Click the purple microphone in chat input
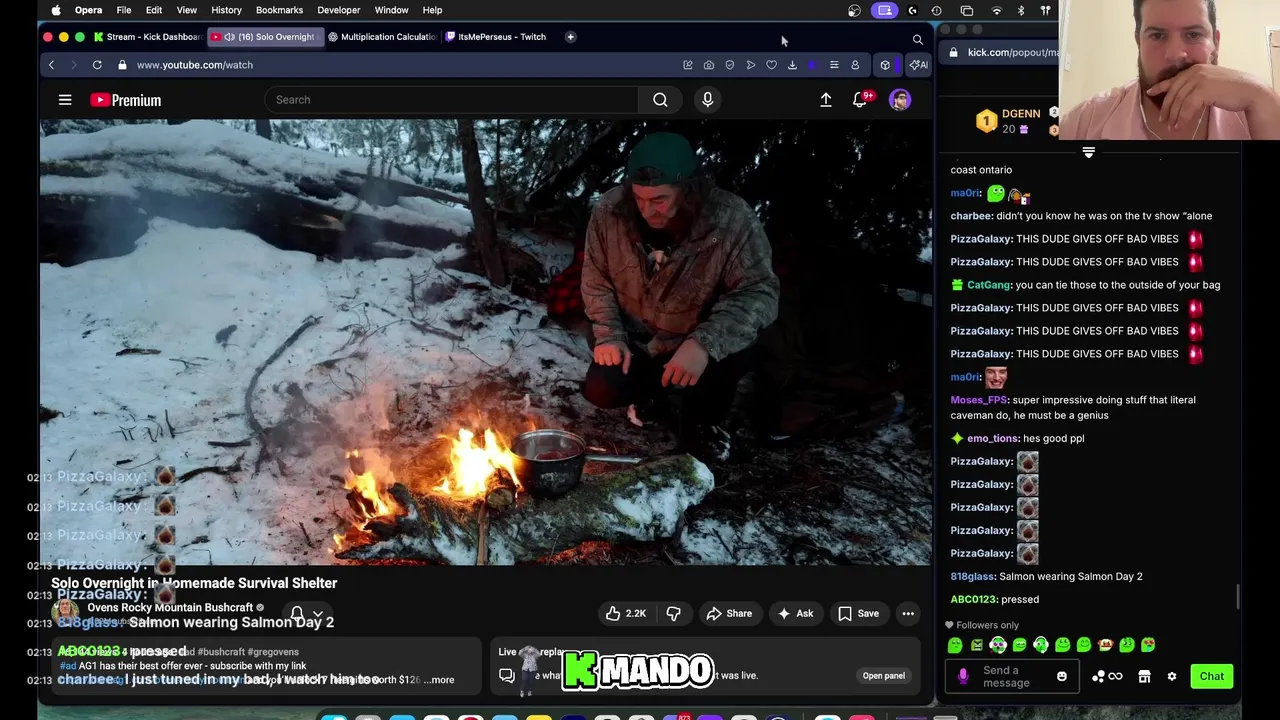This screenshot has height=720, width=1280. click(x=963, y=677)
